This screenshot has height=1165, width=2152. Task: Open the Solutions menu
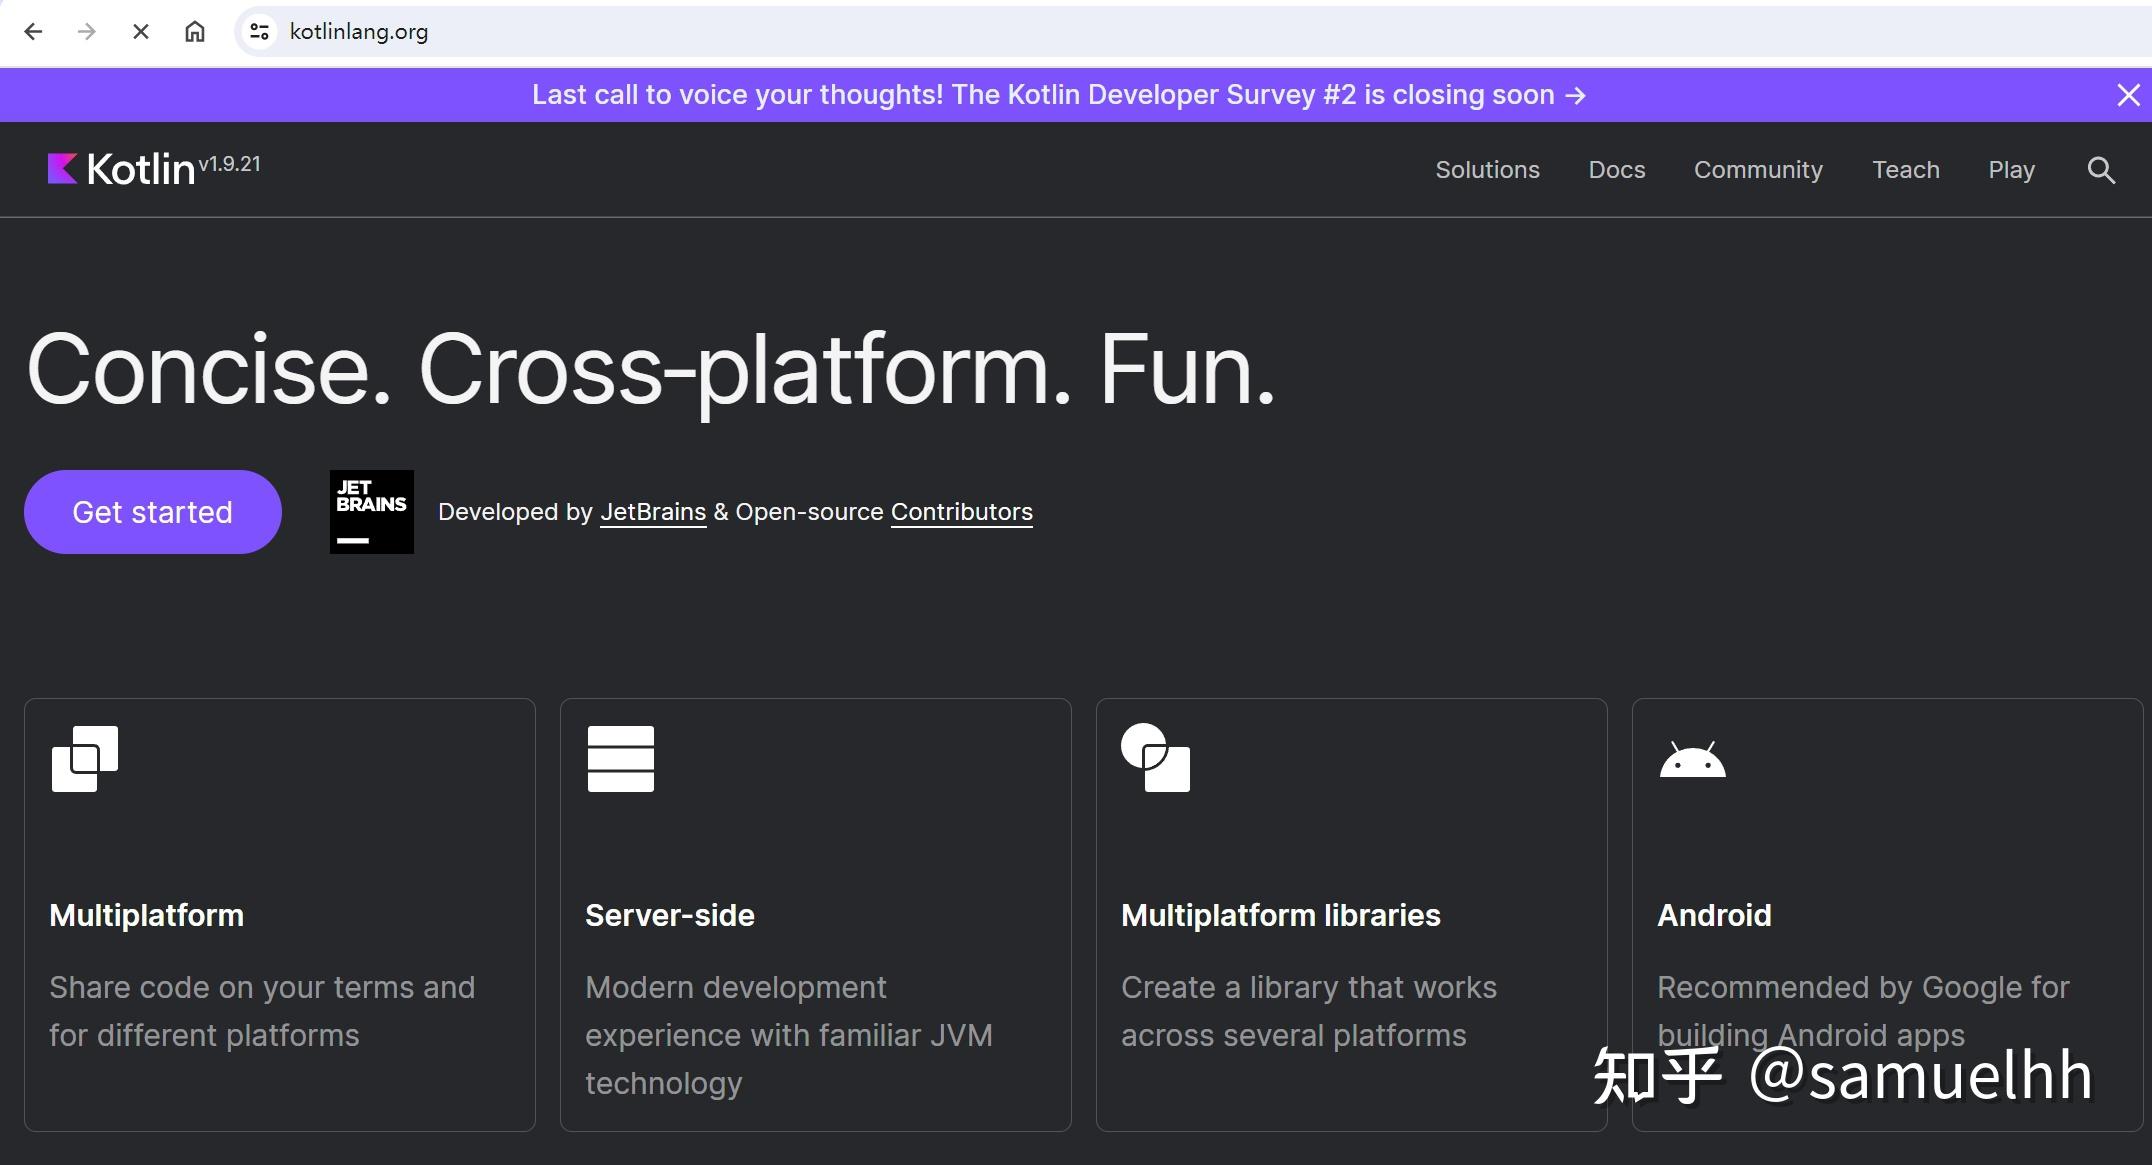pos(1487,170)
